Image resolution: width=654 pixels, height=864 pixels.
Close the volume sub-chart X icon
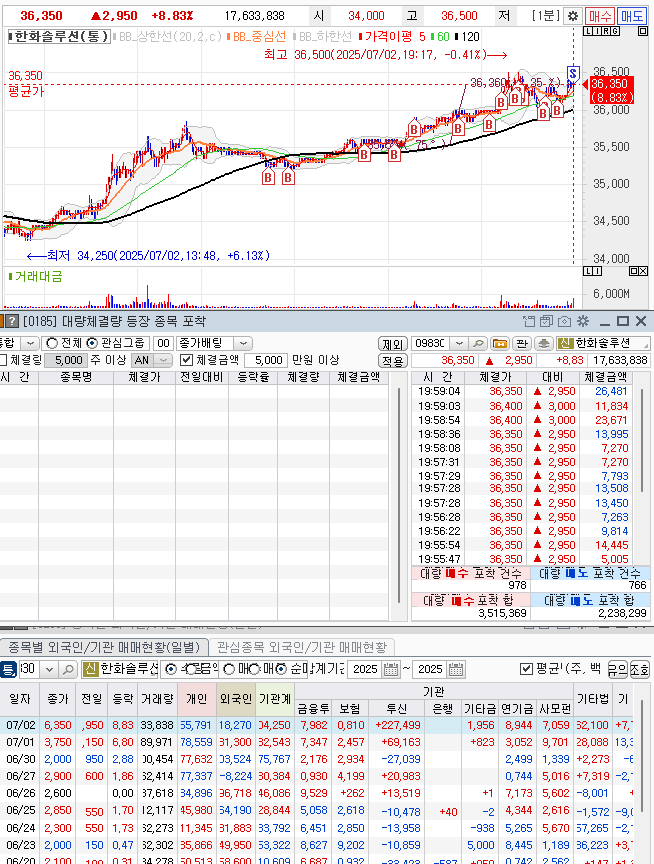(644, 271)
